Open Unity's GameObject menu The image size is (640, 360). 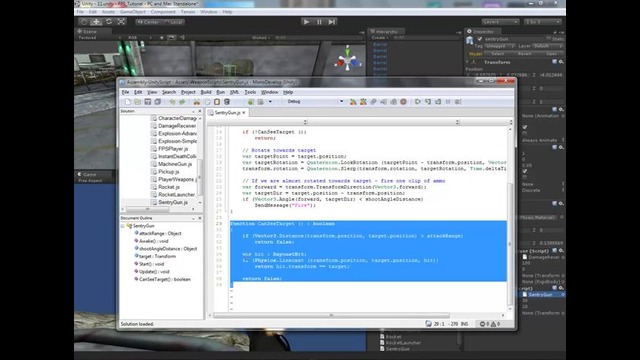(133, 12)
